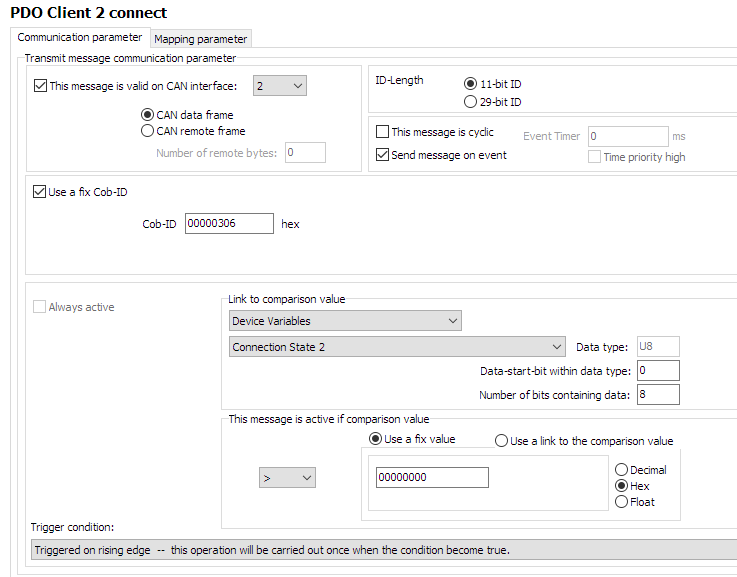Screen dimensions: 737x577
Task: Click the Cob-ID hex input field
Action: pyautogui.click(x=228, y=224)
